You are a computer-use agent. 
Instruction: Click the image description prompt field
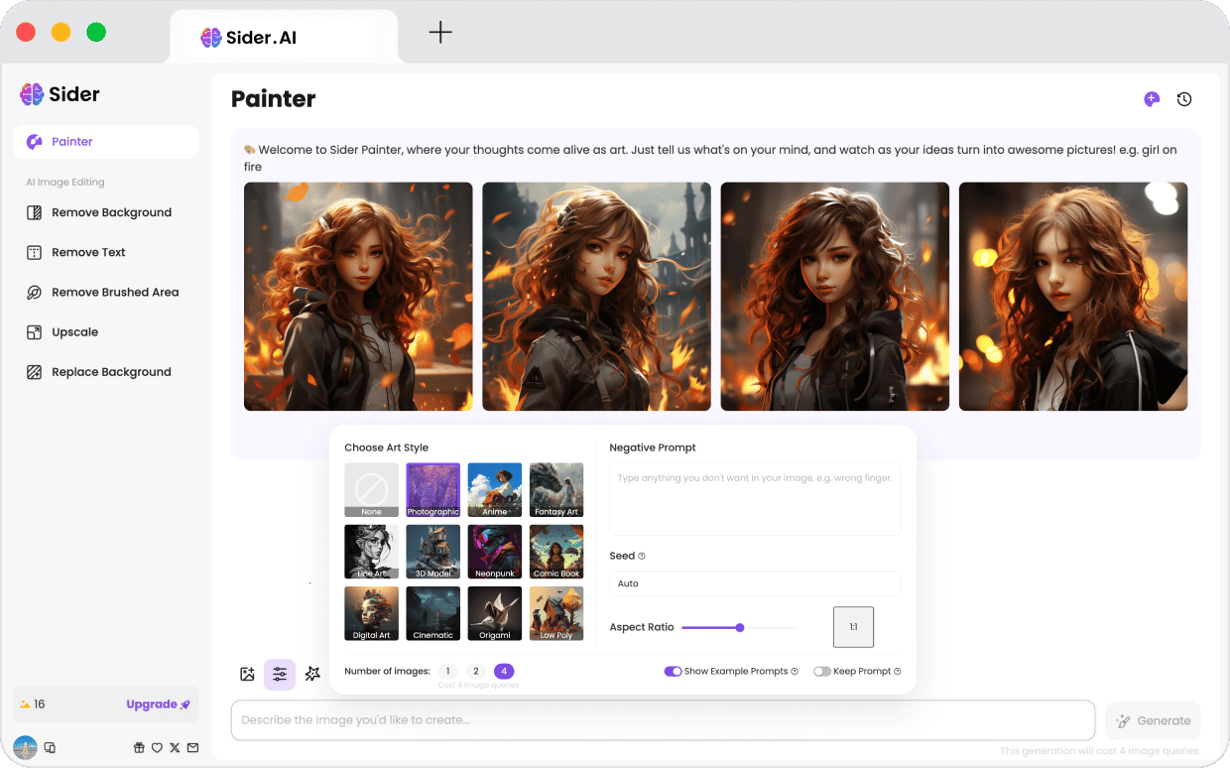(663, 720)
